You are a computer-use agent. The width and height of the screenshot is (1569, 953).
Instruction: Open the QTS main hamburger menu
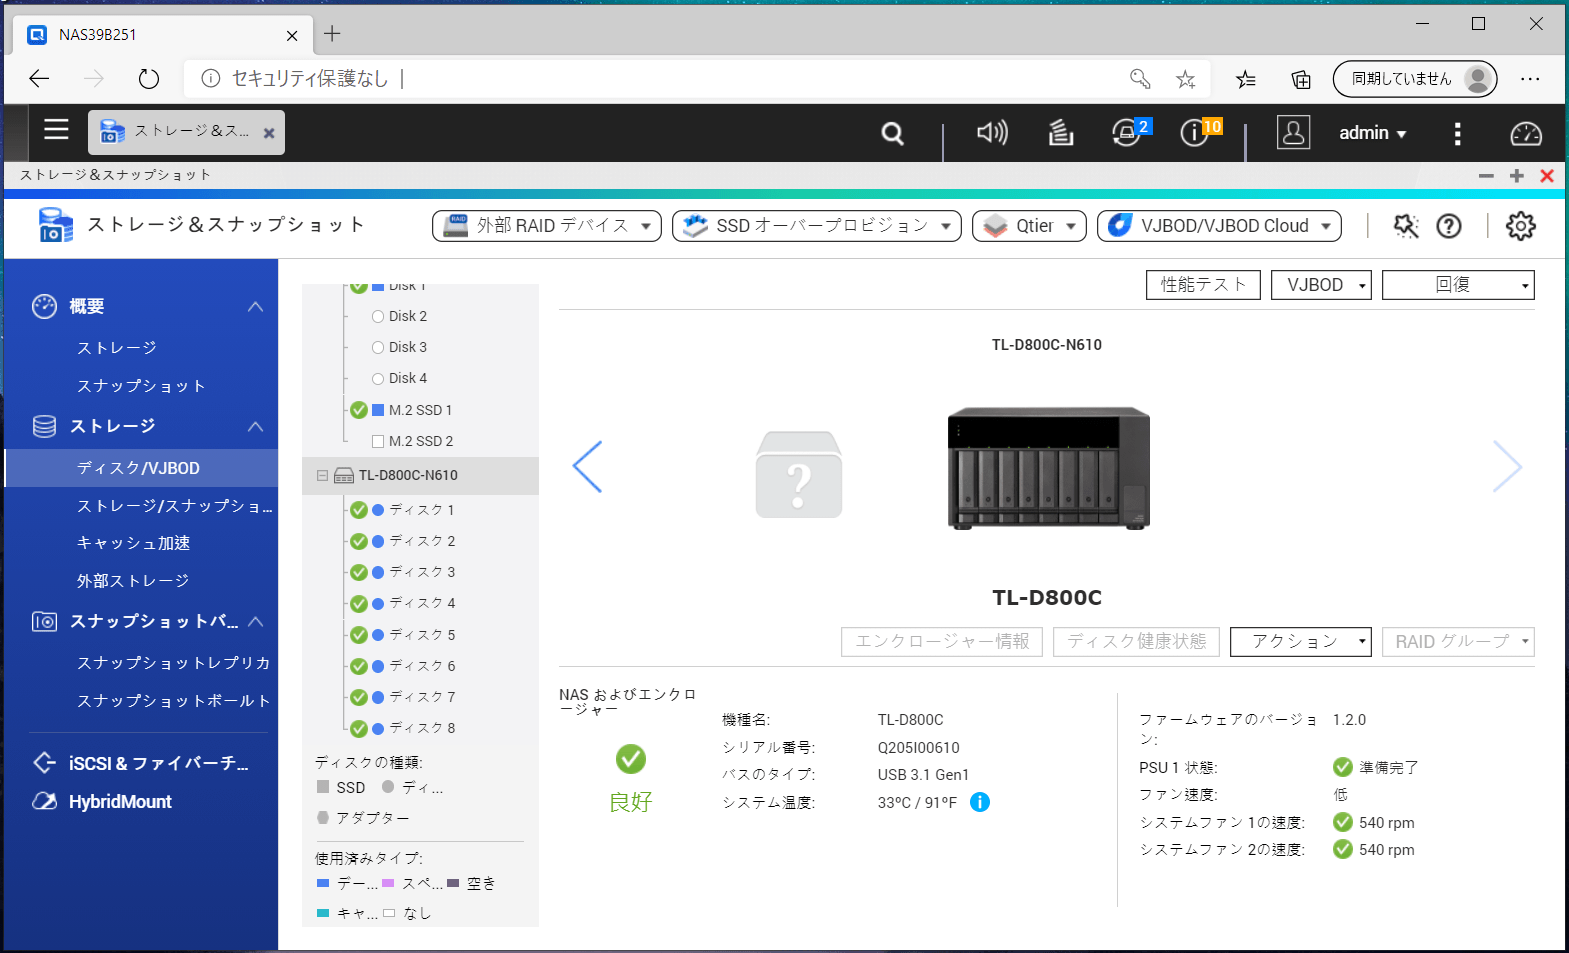pyautogui.click(x=56, y=130)
